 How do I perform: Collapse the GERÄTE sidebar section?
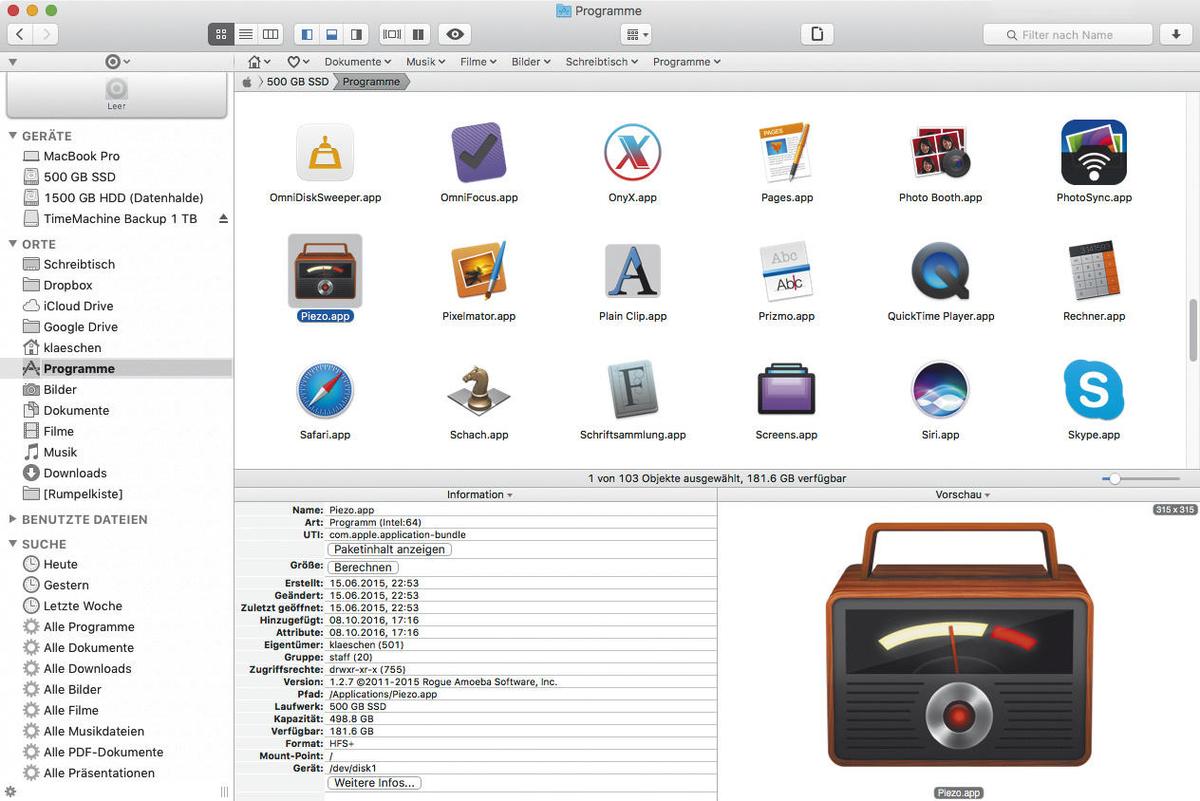[12, 136]
